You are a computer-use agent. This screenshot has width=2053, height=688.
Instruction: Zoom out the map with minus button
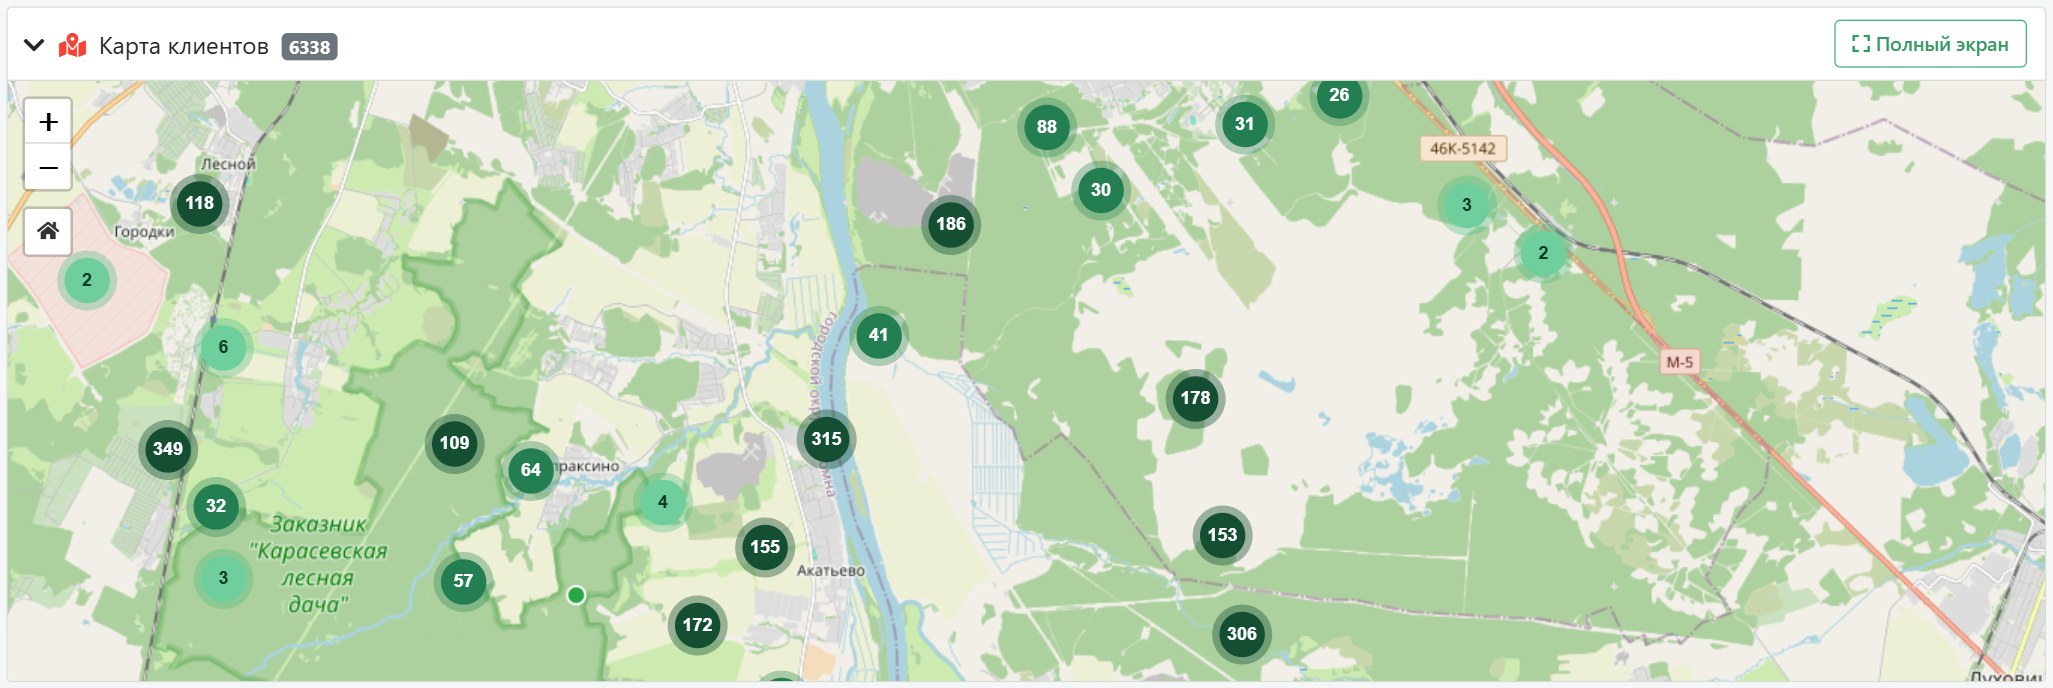pos(48,167)
